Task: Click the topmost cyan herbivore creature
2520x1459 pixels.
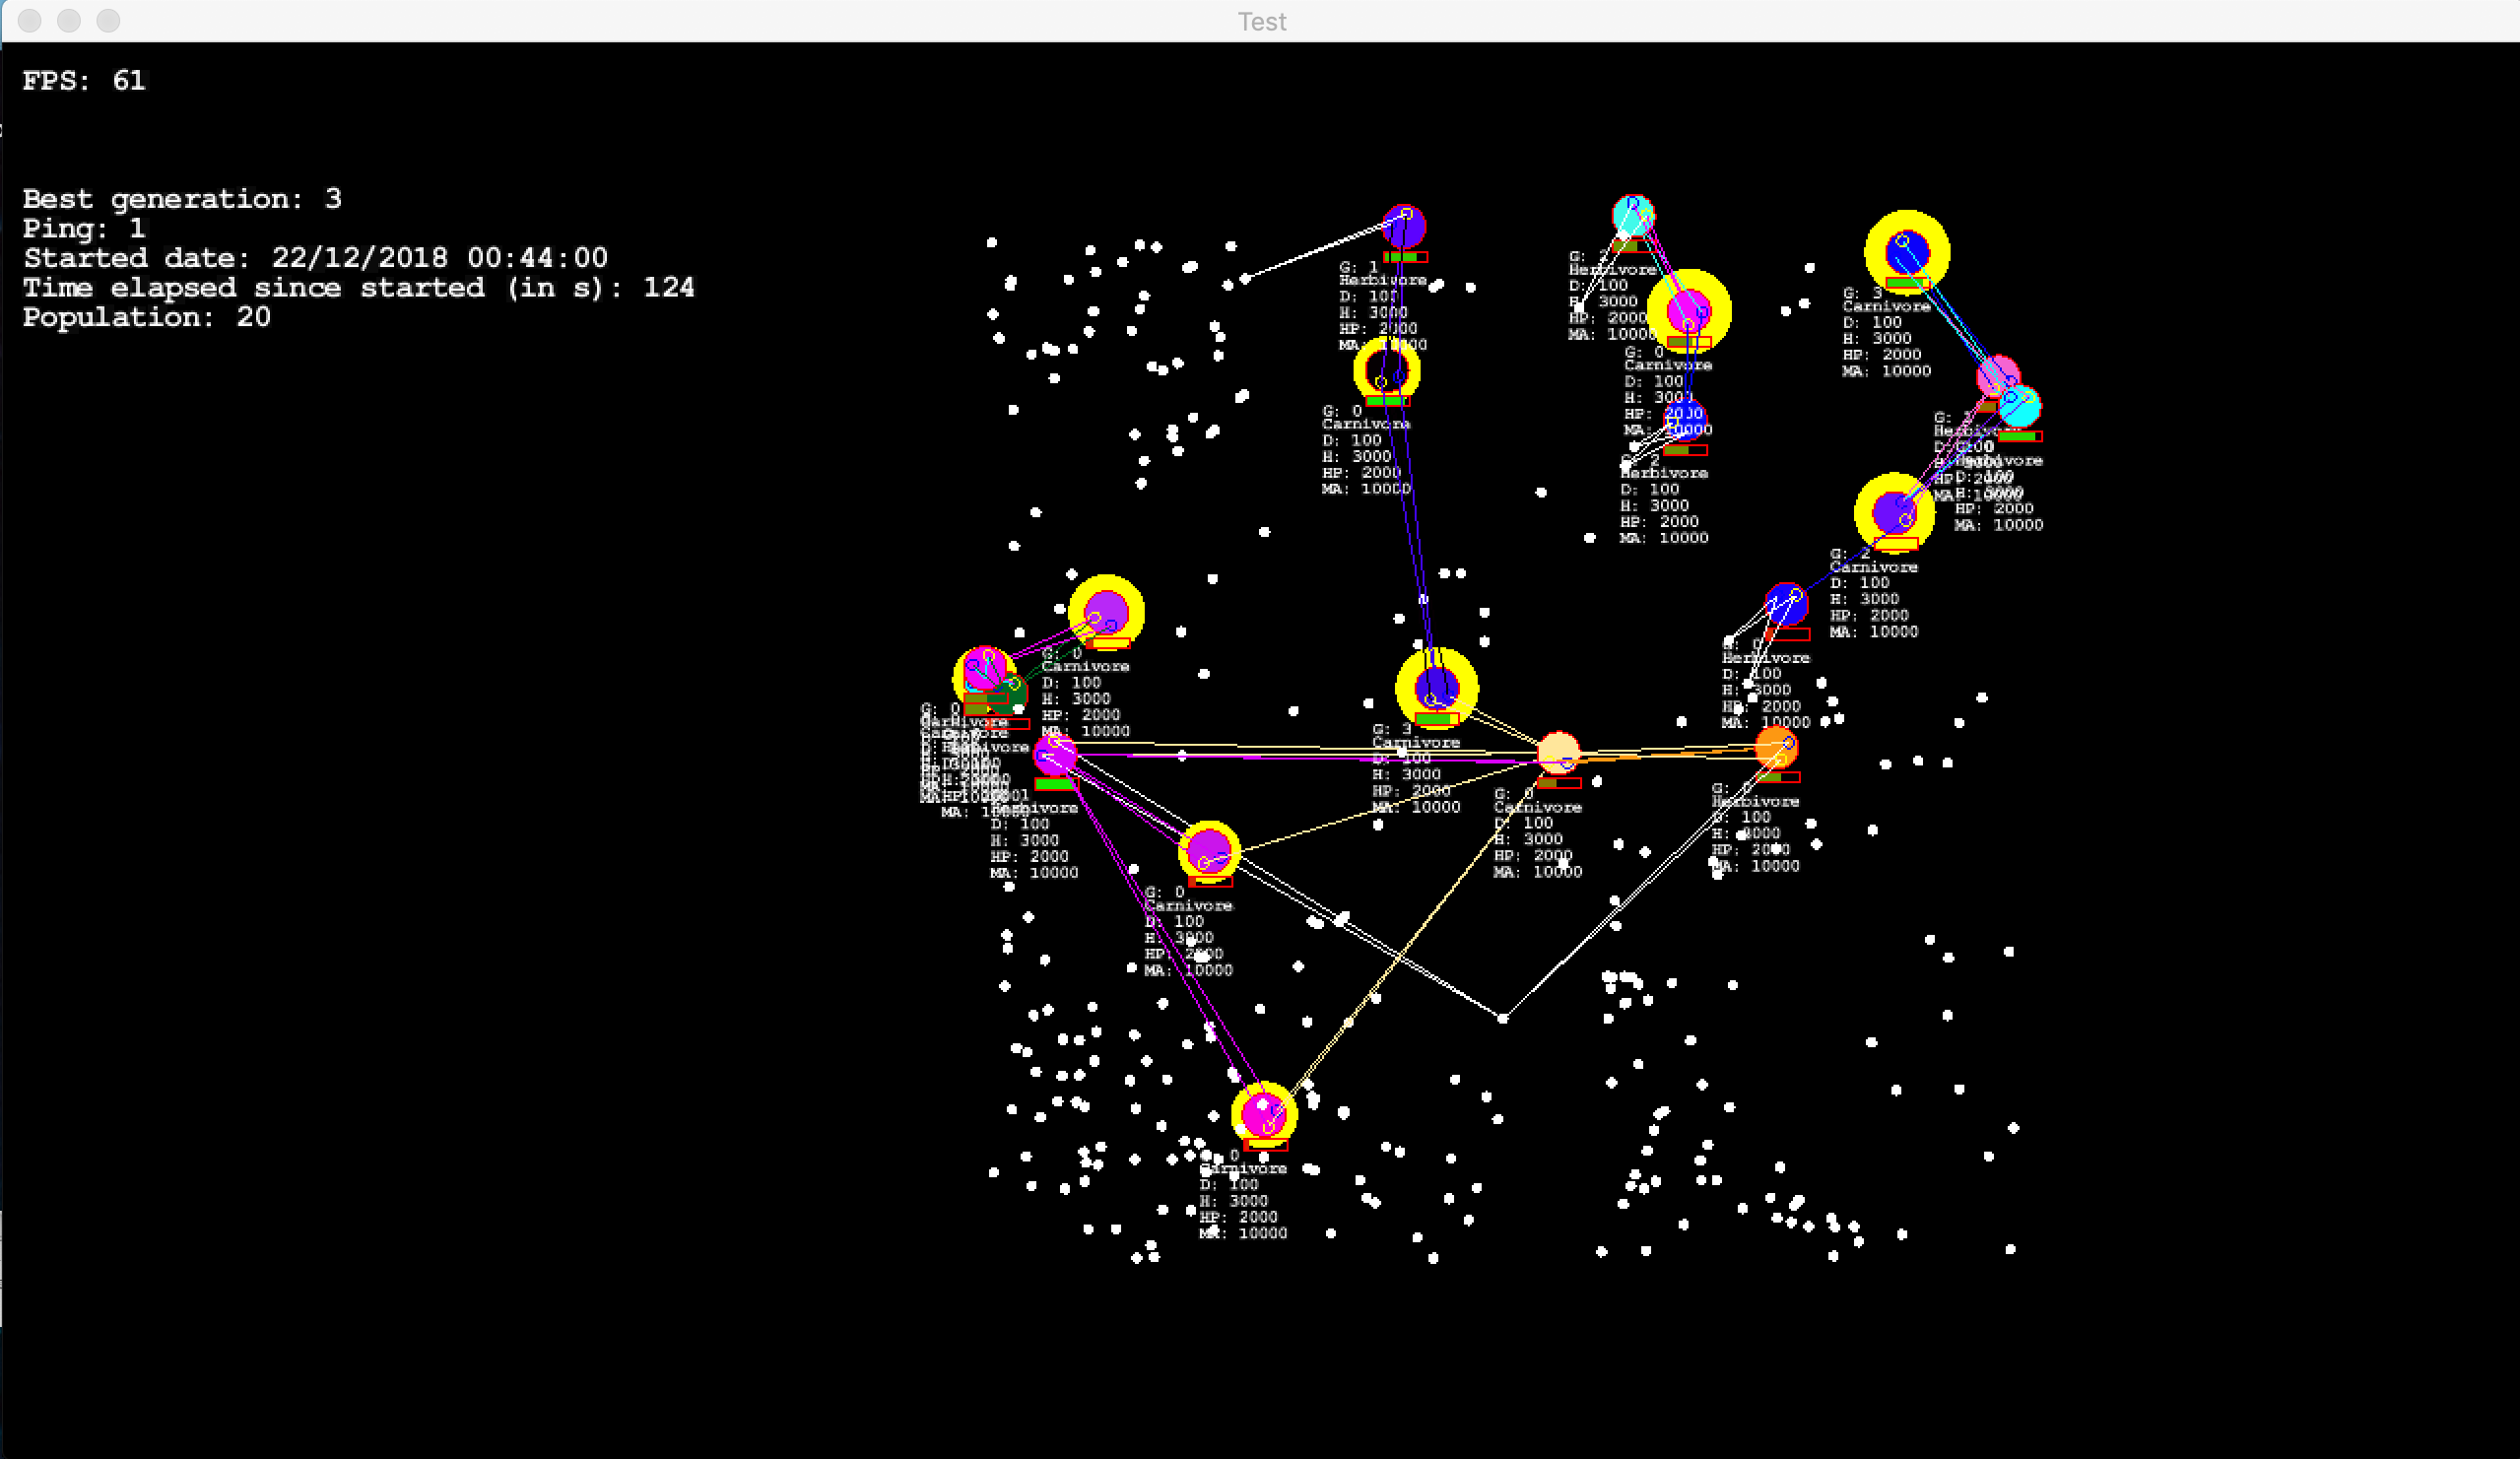Action: pos(1633,215)
